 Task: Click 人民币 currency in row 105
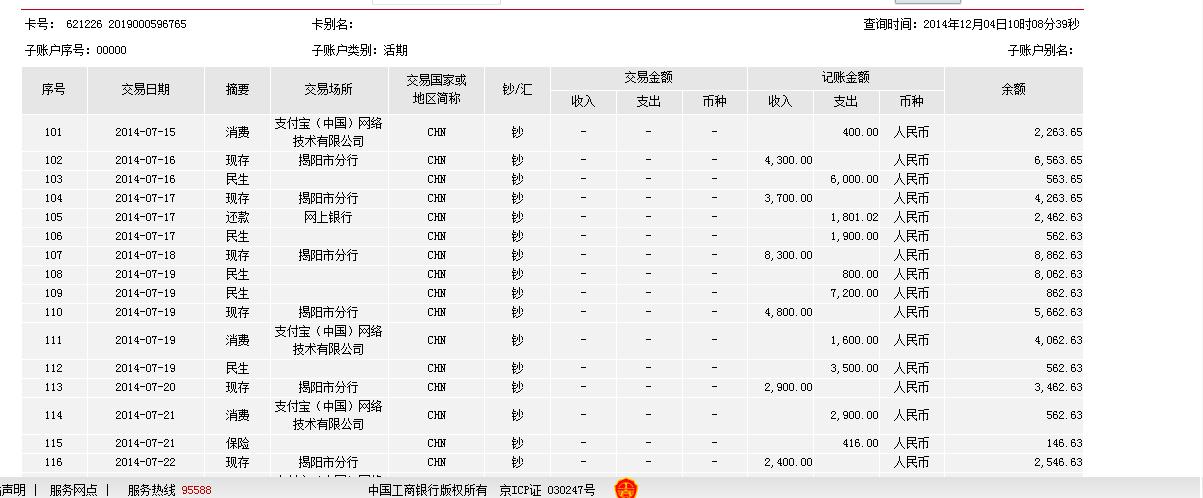pos(911,217)
